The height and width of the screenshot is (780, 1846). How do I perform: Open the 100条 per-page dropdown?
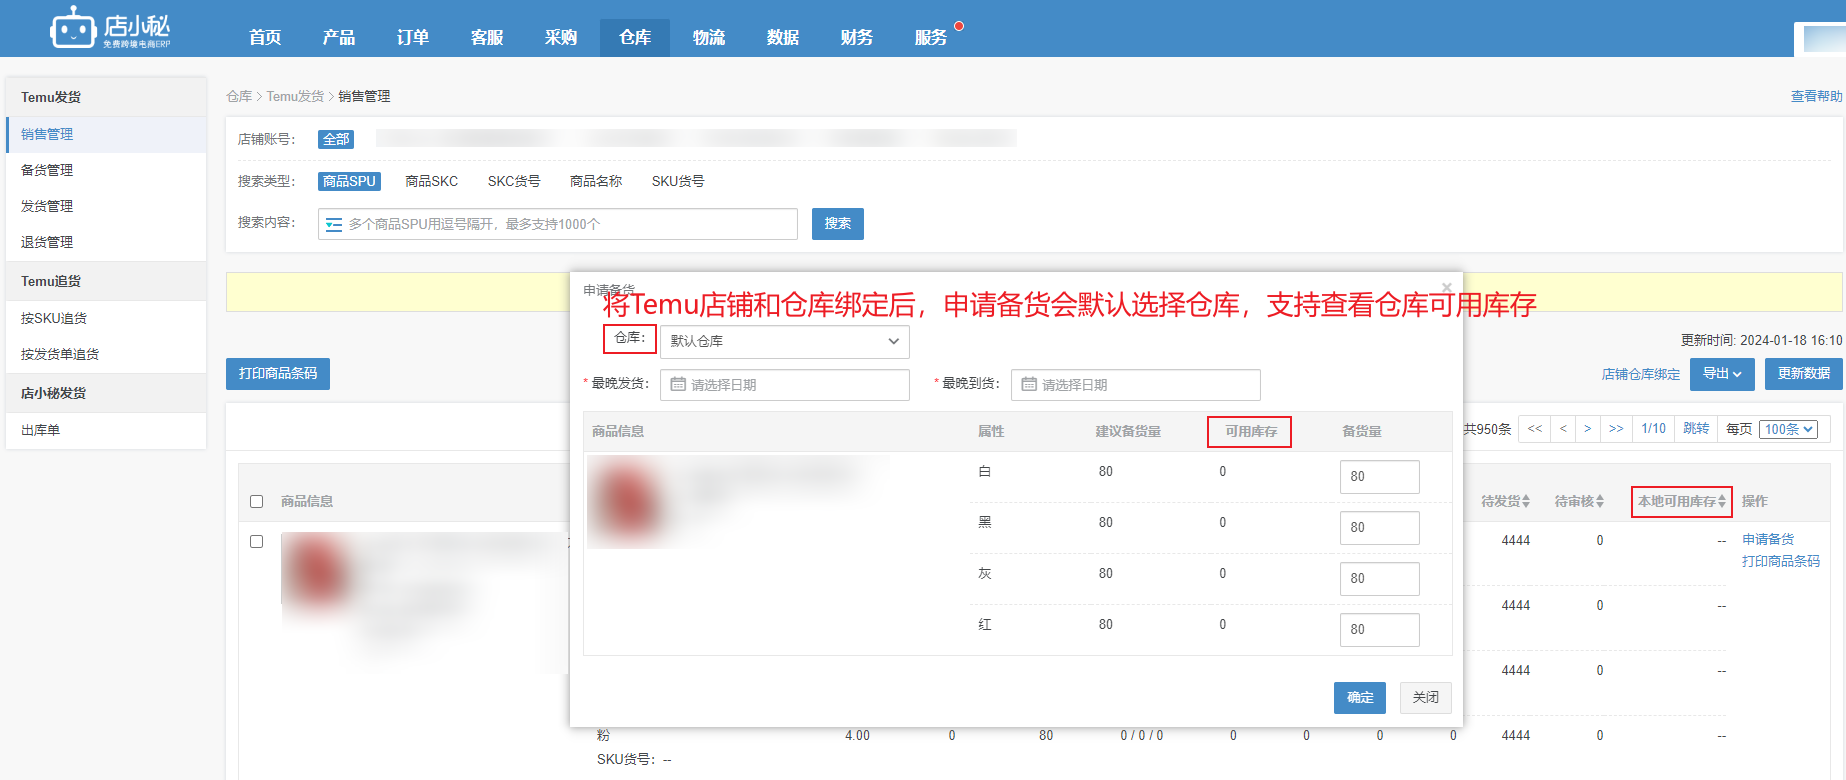[x=1788, y=429]
